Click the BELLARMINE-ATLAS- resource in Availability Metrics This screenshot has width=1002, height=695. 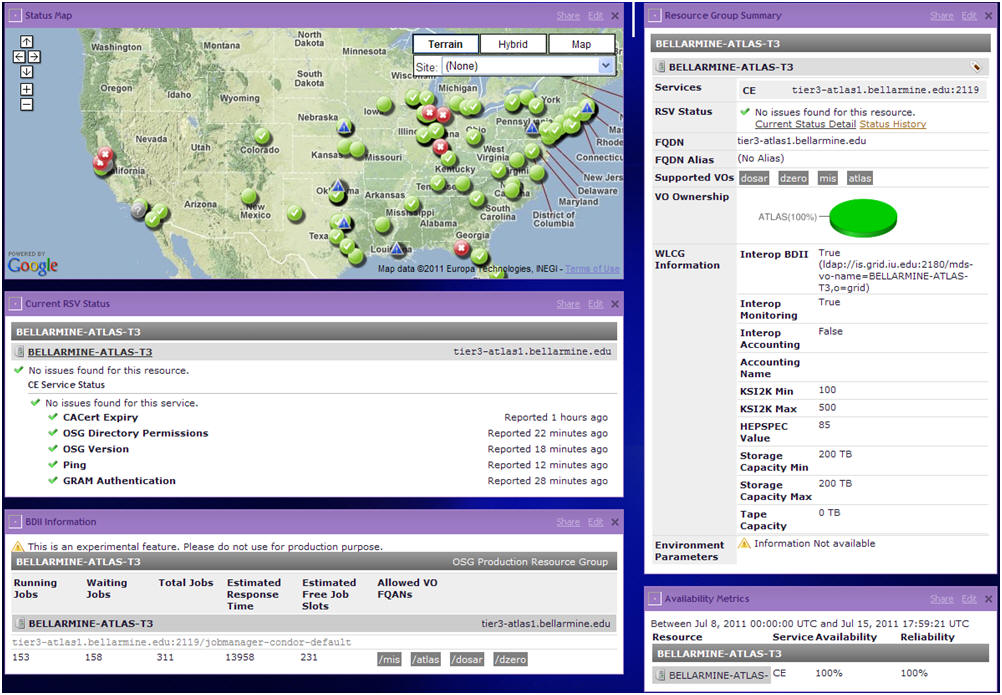[713, 675]
